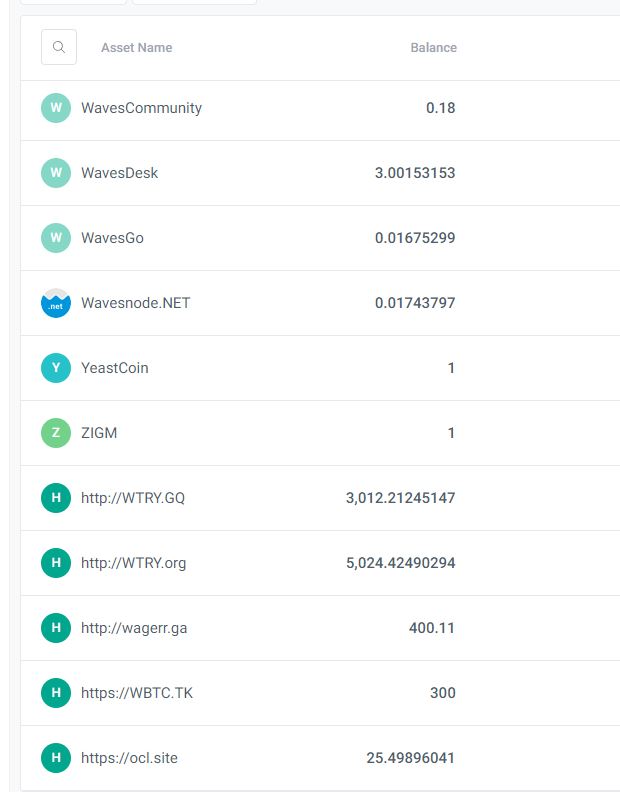620x792 pixels.
Task: Click the http://WTRY.org asset icon
Action: (x=56, y=563)
